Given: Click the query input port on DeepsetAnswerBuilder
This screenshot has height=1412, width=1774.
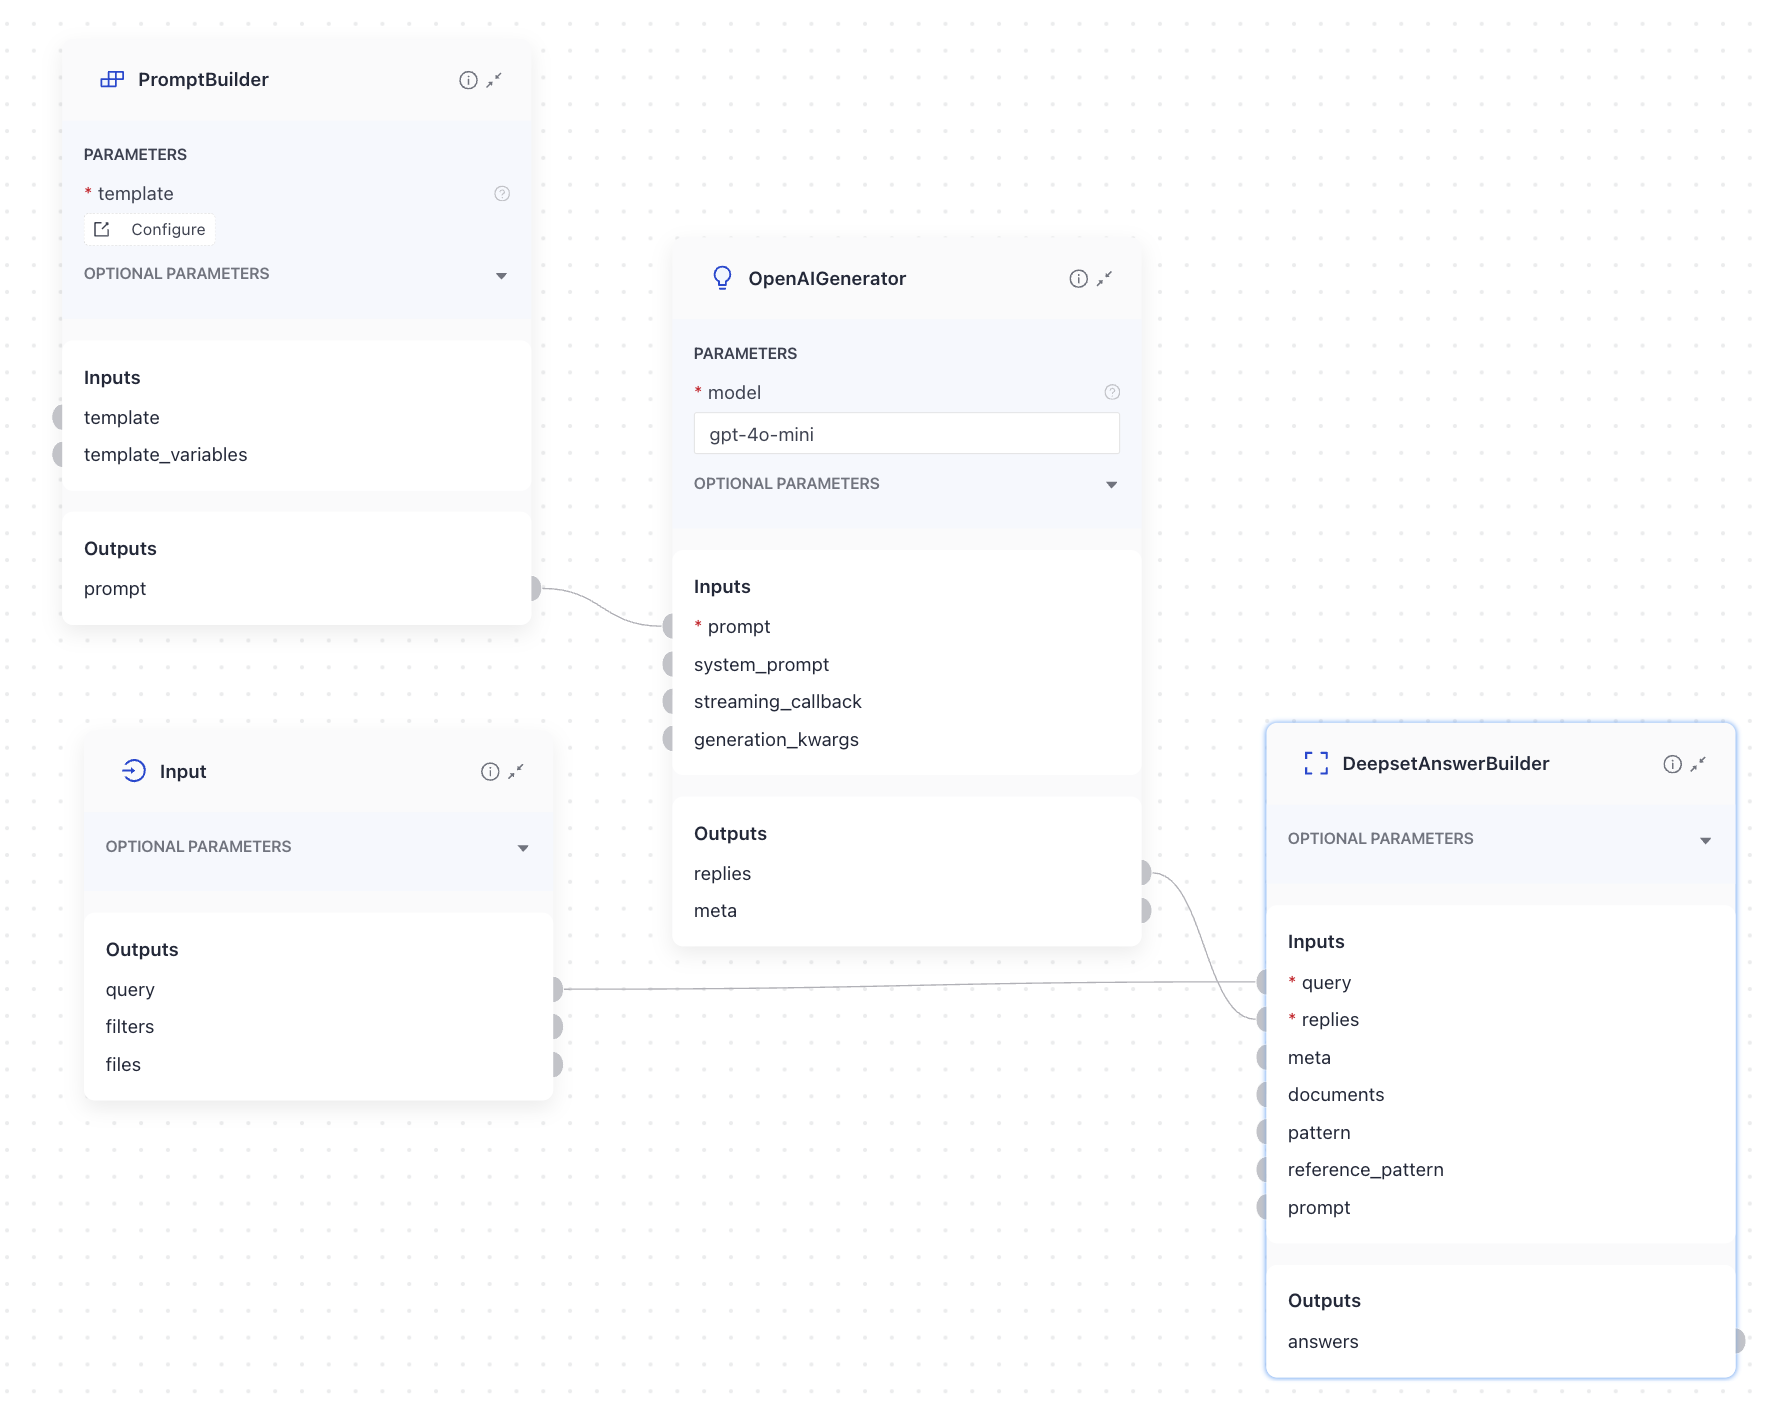Looking at the screenshot, I should (x=1262, y=982).
